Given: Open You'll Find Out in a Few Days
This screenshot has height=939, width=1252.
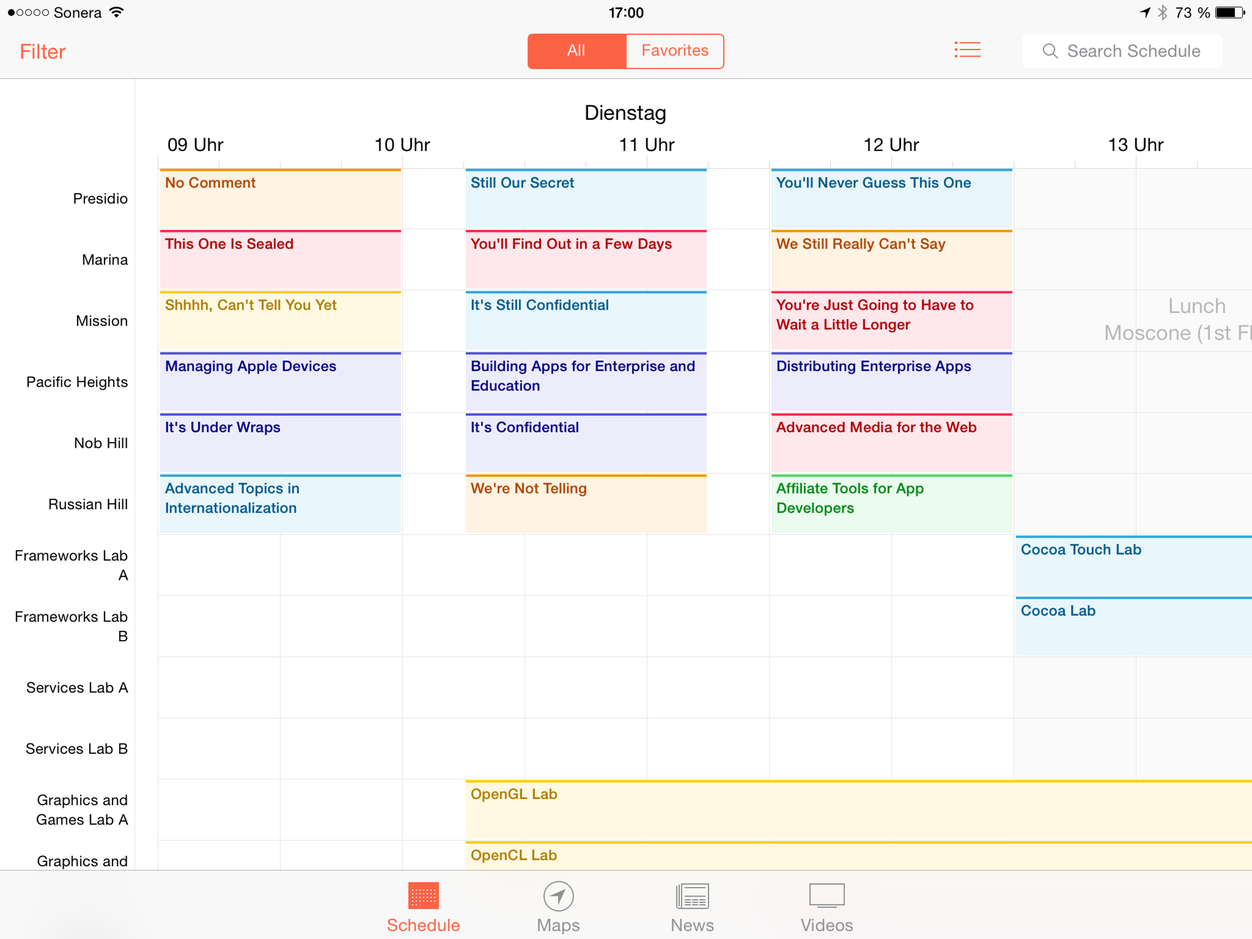Looking at the screenshot, I should [586, 260].
